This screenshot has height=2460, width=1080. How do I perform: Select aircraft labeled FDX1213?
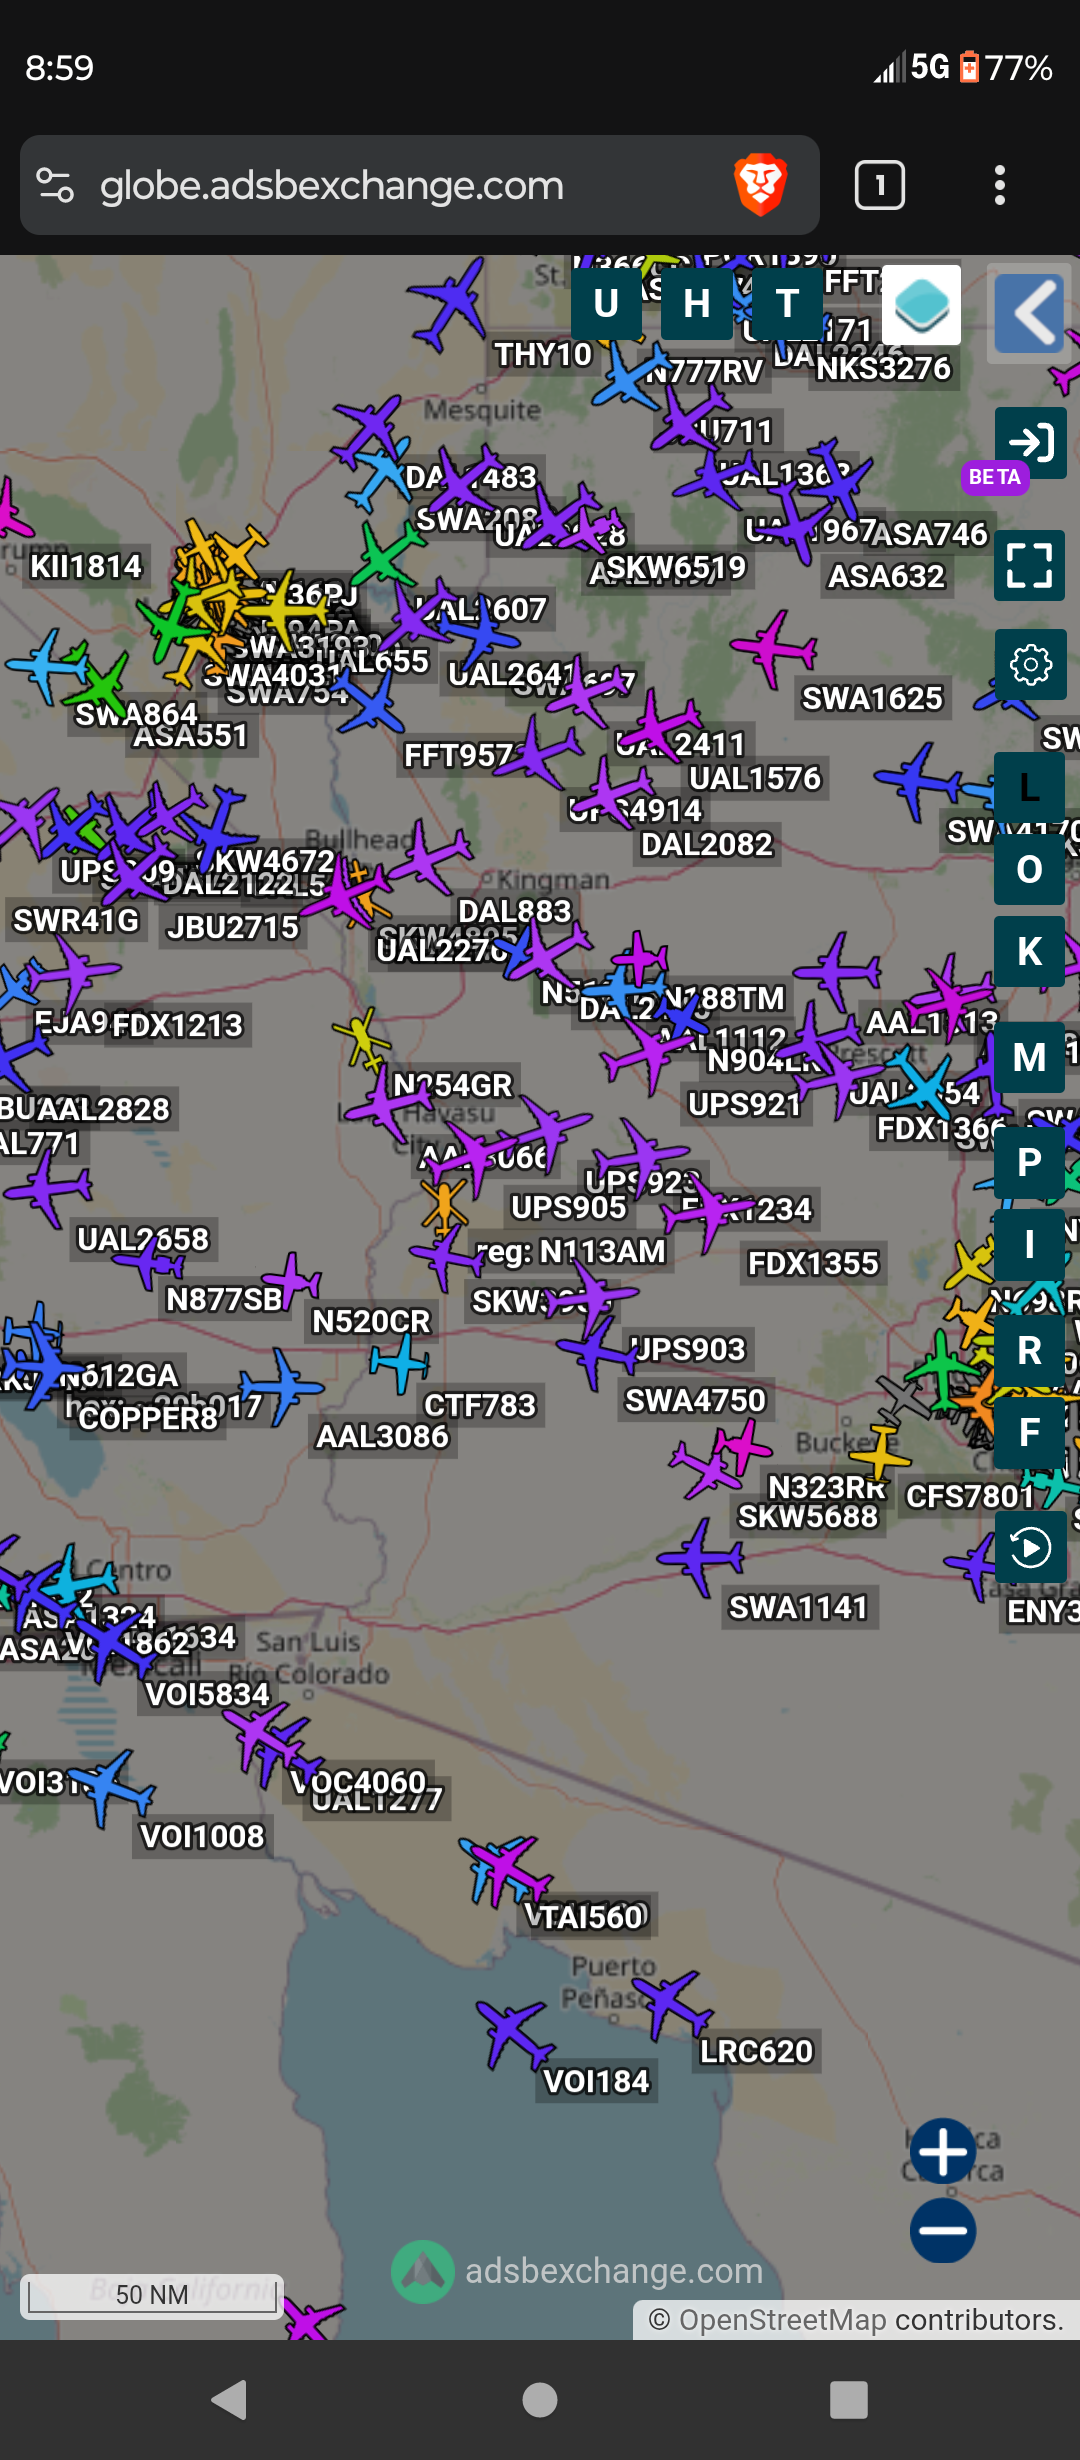tap(72, 969)
